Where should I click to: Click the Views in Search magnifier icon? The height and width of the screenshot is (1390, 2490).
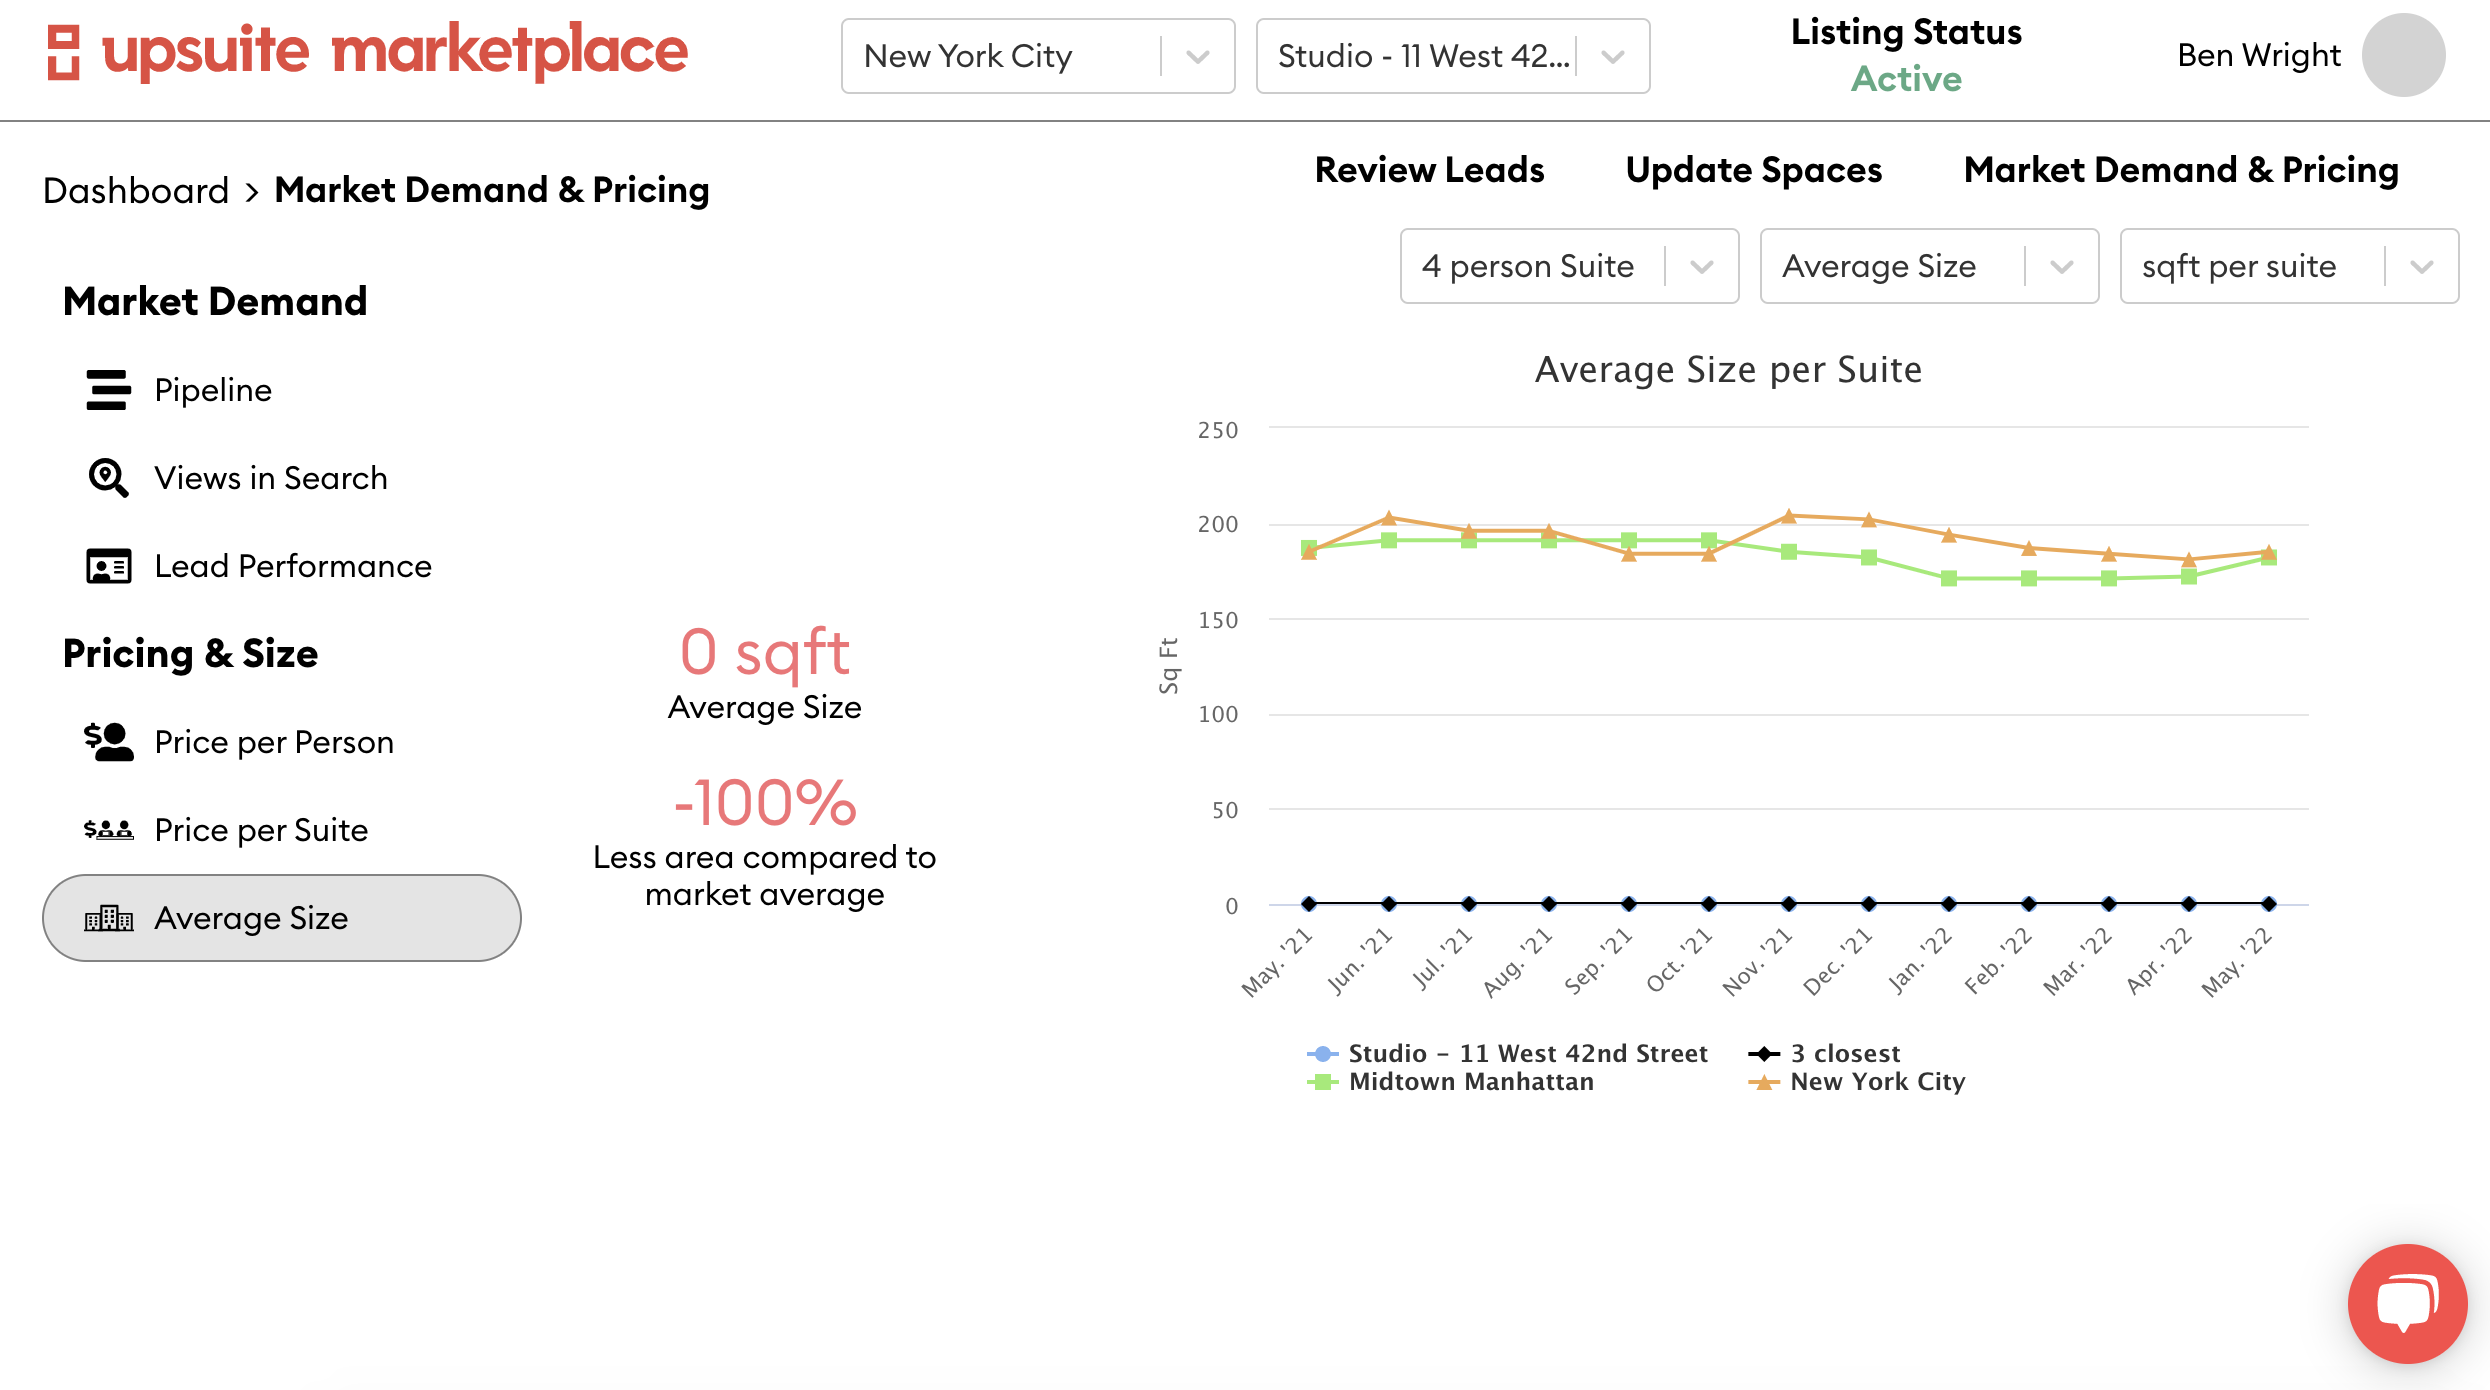coord(108,478)
